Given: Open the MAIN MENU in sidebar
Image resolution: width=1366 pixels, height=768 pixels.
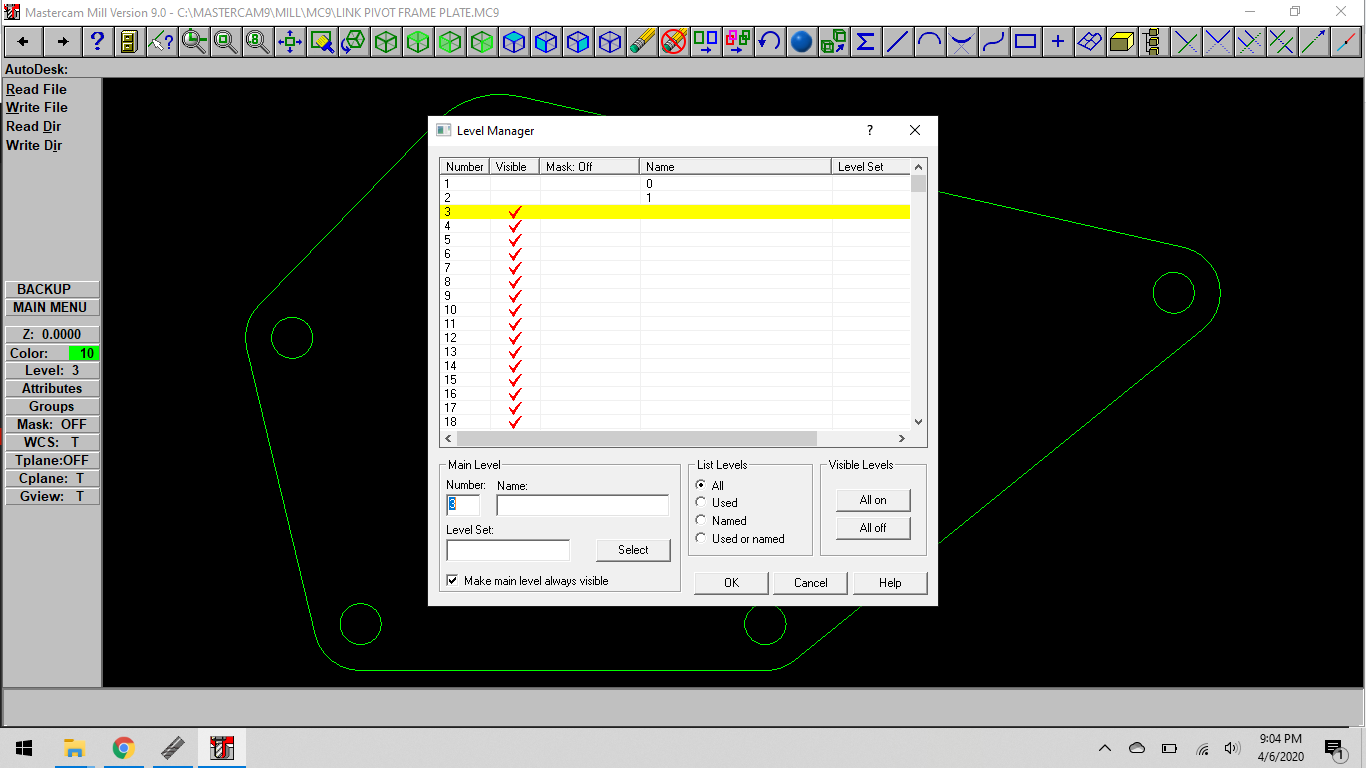Looking at the screenshot, I should click(51, 307).
